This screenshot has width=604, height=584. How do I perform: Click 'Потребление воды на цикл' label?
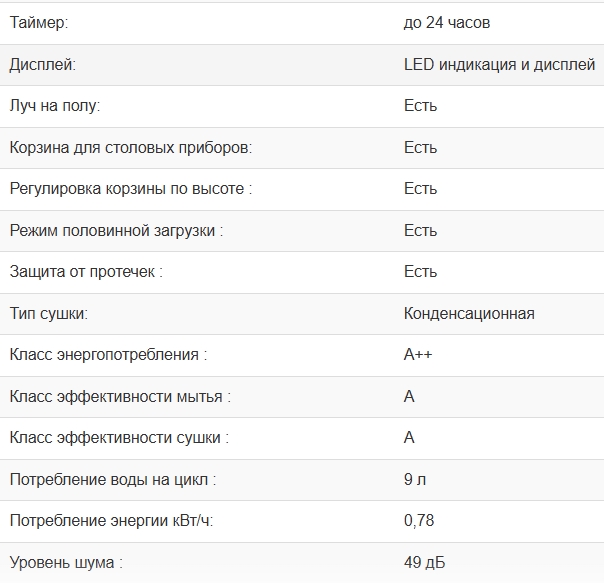112,479
